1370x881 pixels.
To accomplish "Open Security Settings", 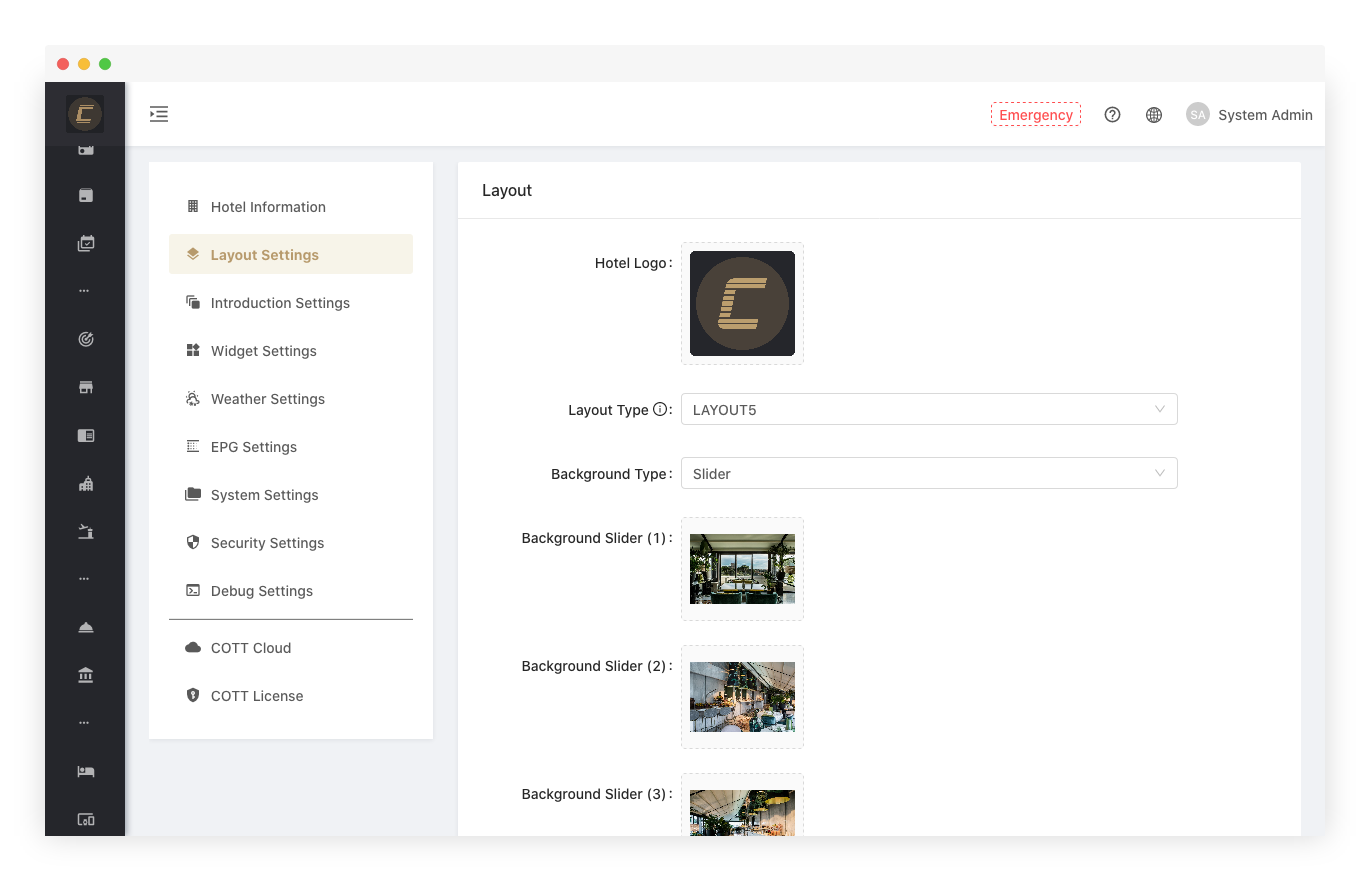I will coord(291,542).
